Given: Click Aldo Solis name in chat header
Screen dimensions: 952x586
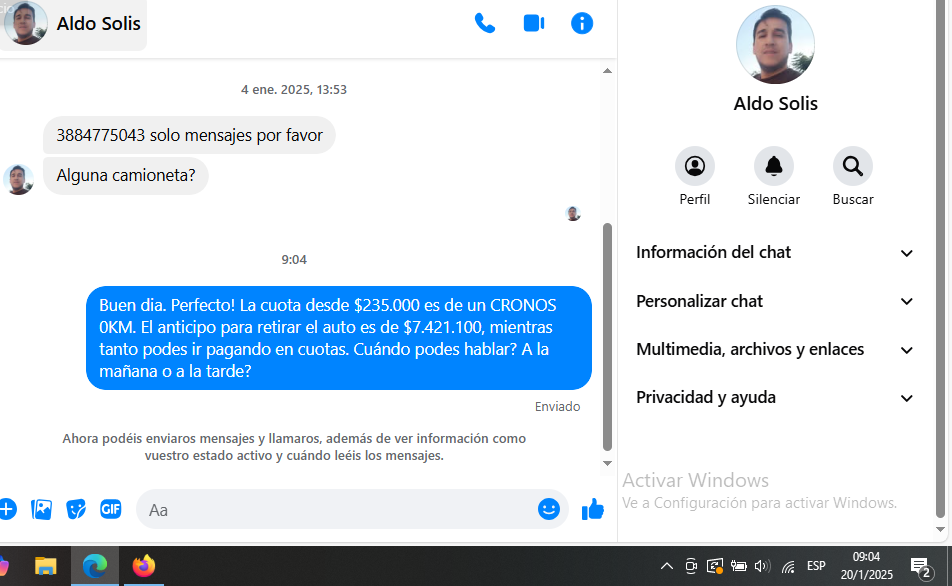Looking at the screenshot, I should pos(98,23).
